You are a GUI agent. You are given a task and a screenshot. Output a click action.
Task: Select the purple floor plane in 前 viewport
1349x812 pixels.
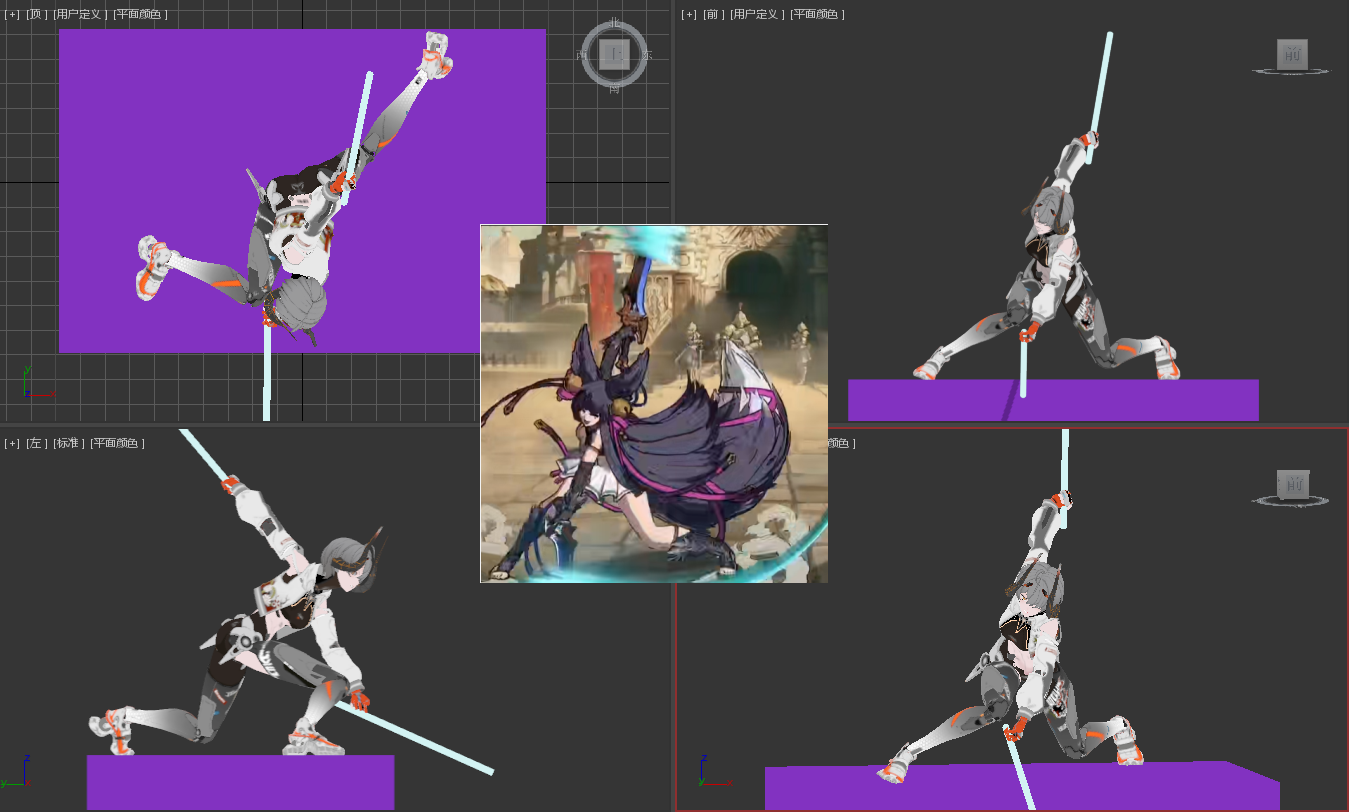[x=1053, y=400]
